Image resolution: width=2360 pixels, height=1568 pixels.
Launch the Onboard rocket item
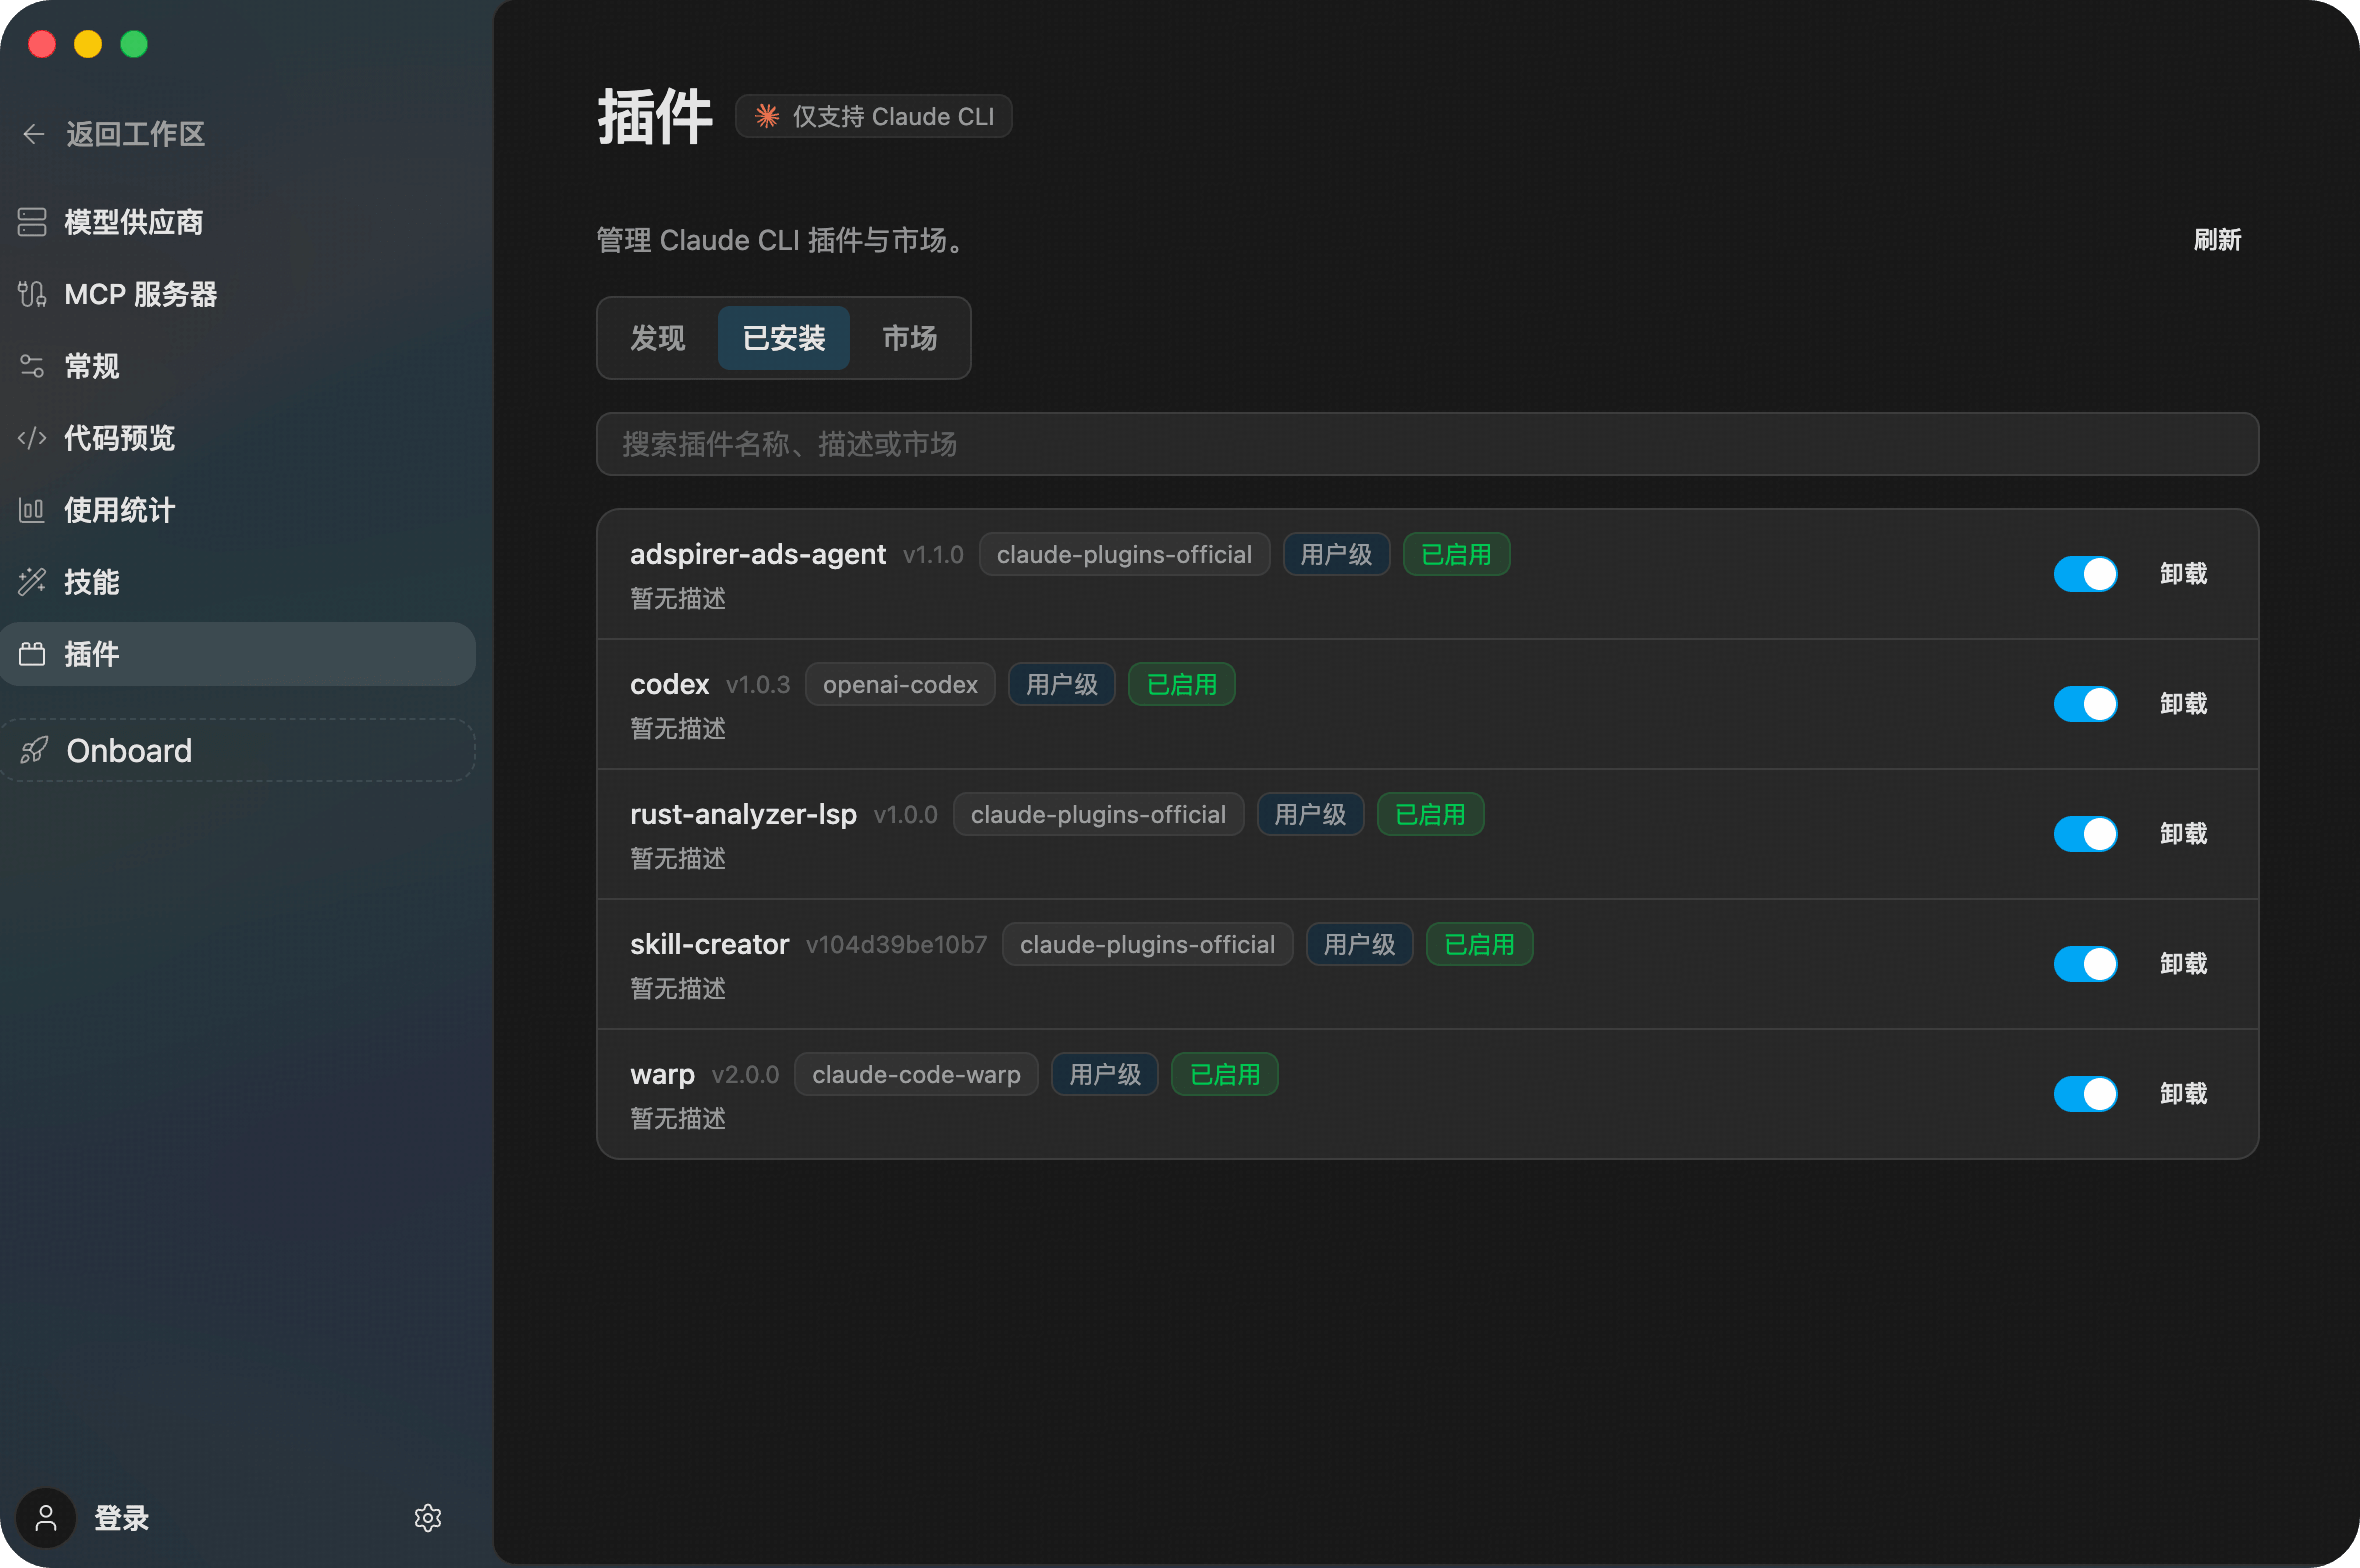[x=128, y=750]
